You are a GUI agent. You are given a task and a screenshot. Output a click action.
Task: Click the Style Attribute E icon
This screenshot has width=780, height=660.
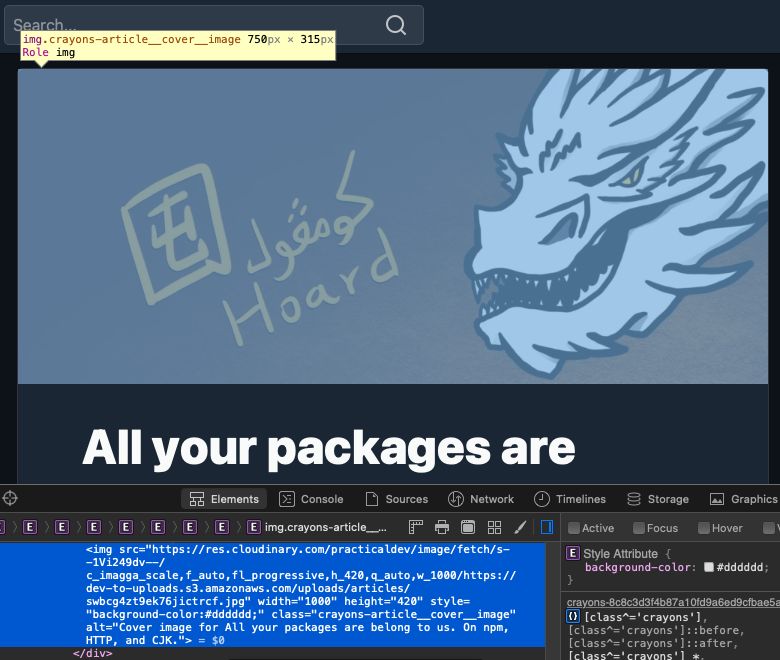click(573, 554)
